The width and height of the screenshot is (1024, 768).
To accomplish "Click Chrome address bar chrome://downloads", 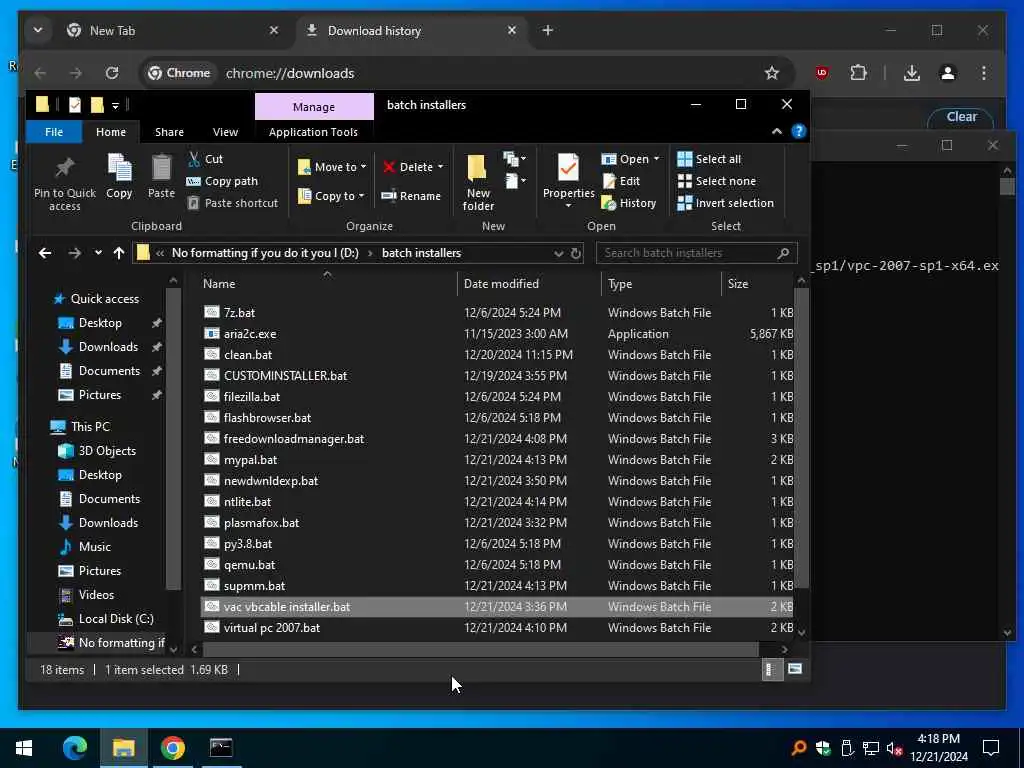I will (290, 73).
